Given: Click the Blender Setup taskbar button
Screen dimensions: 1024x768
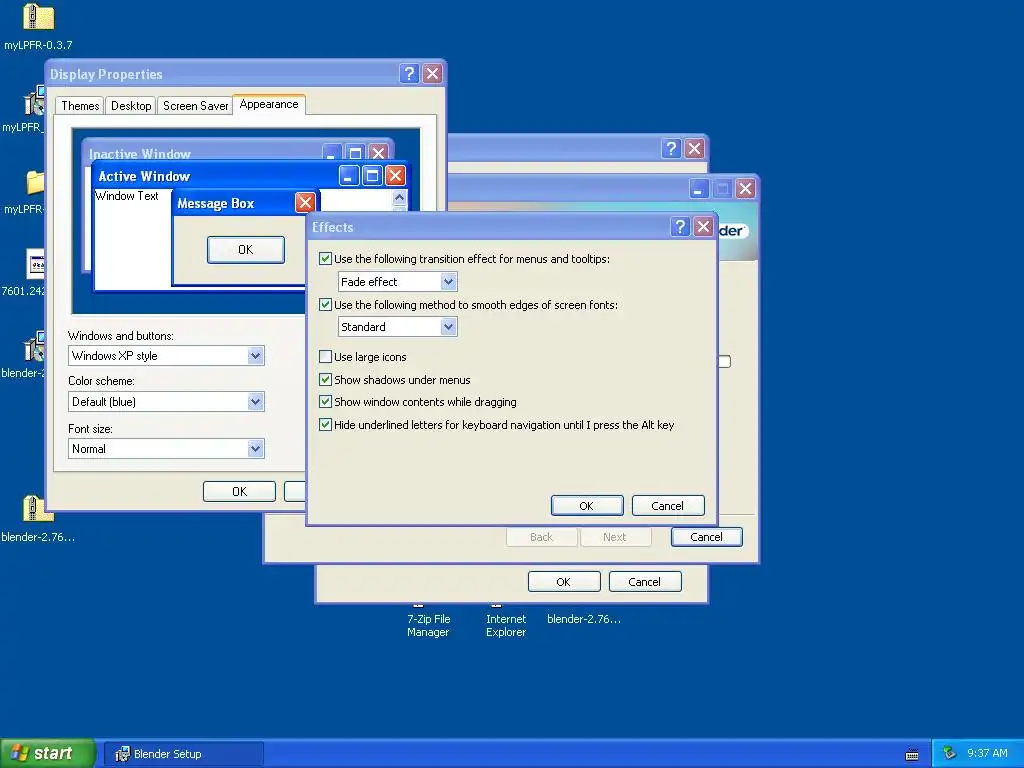Looking at the screenshot, I should [184, 754].
